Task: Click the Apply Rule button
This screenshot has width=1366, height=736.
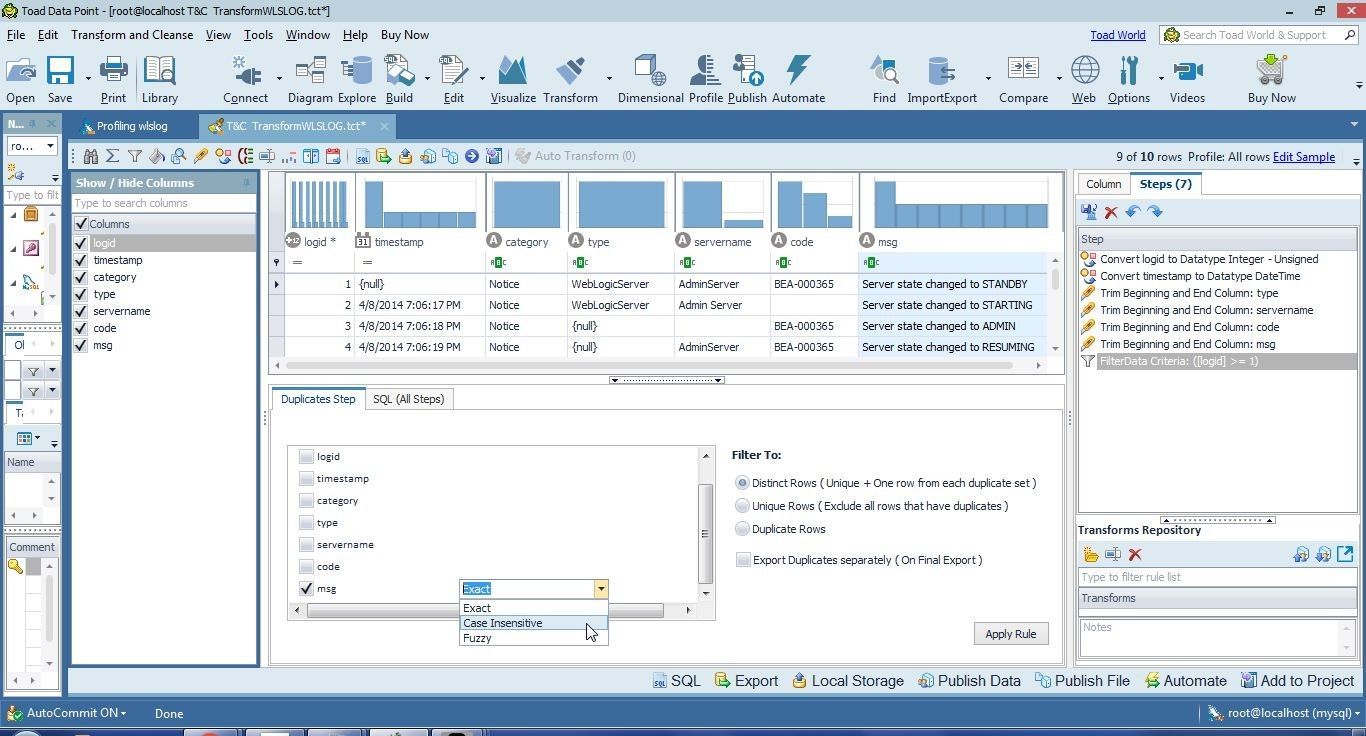Action: point(1010,634)
